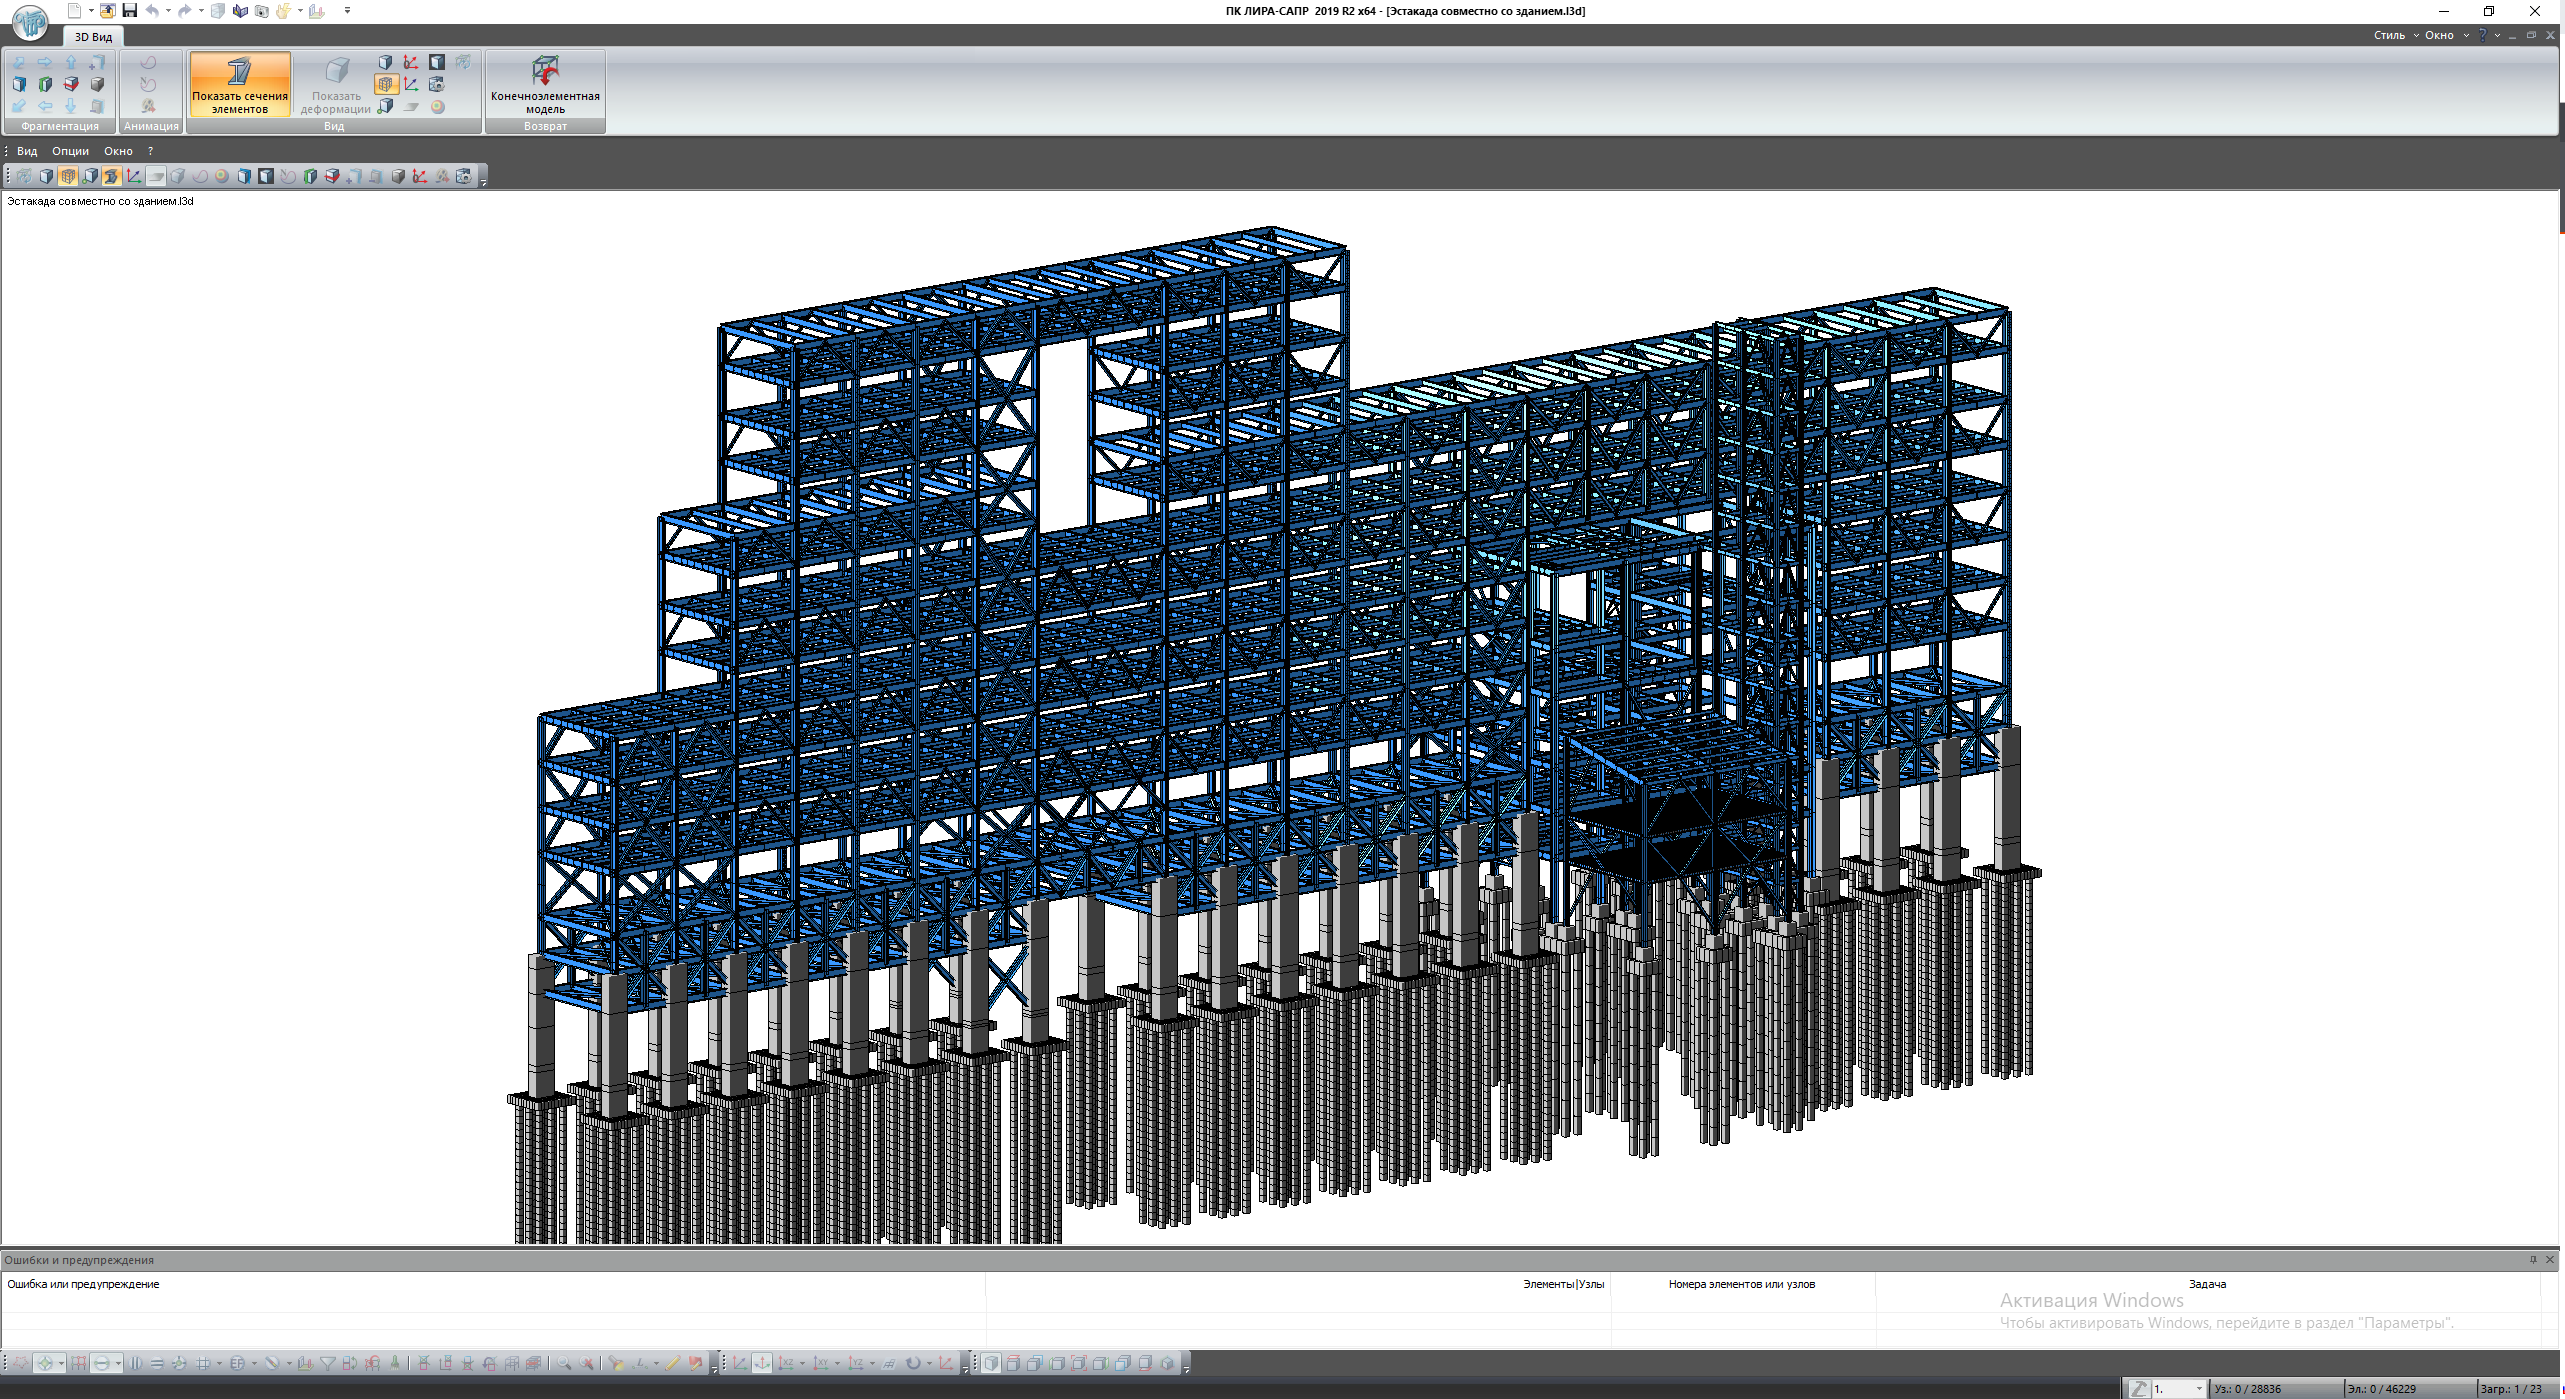2565x1399 pixels.
Task: Click the open file folder icon
Action: tap(107, 11)
